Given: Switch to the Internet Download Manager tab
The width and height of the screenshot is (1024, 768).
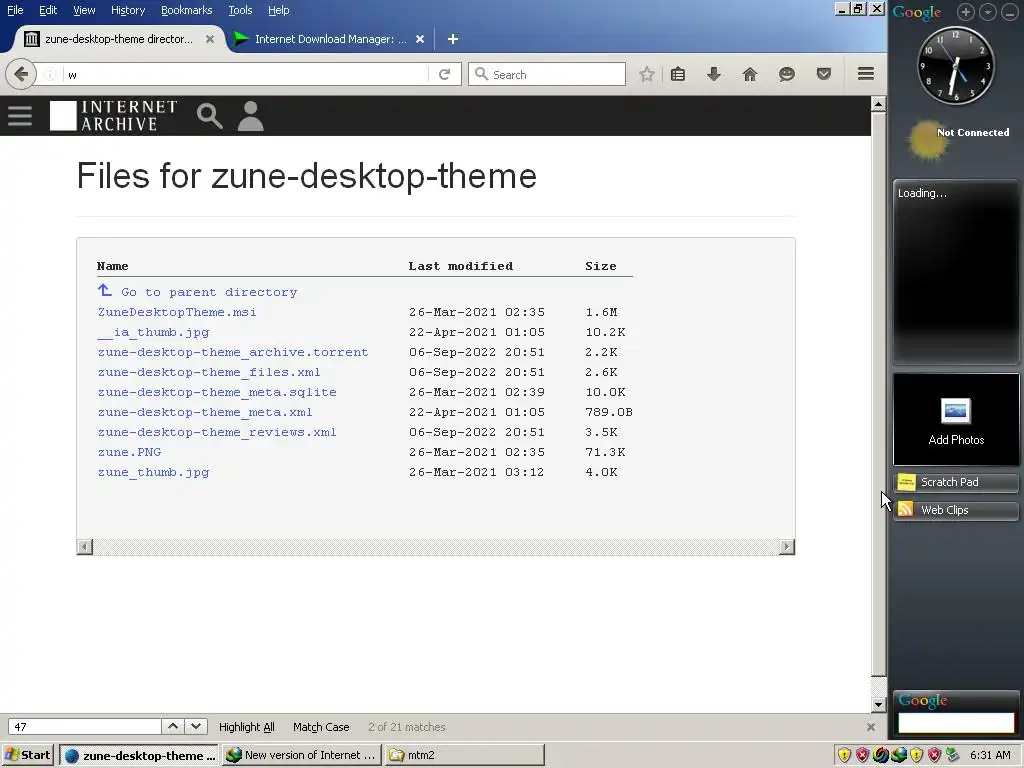Looking at the screenshot, I should tap(330, 39).
